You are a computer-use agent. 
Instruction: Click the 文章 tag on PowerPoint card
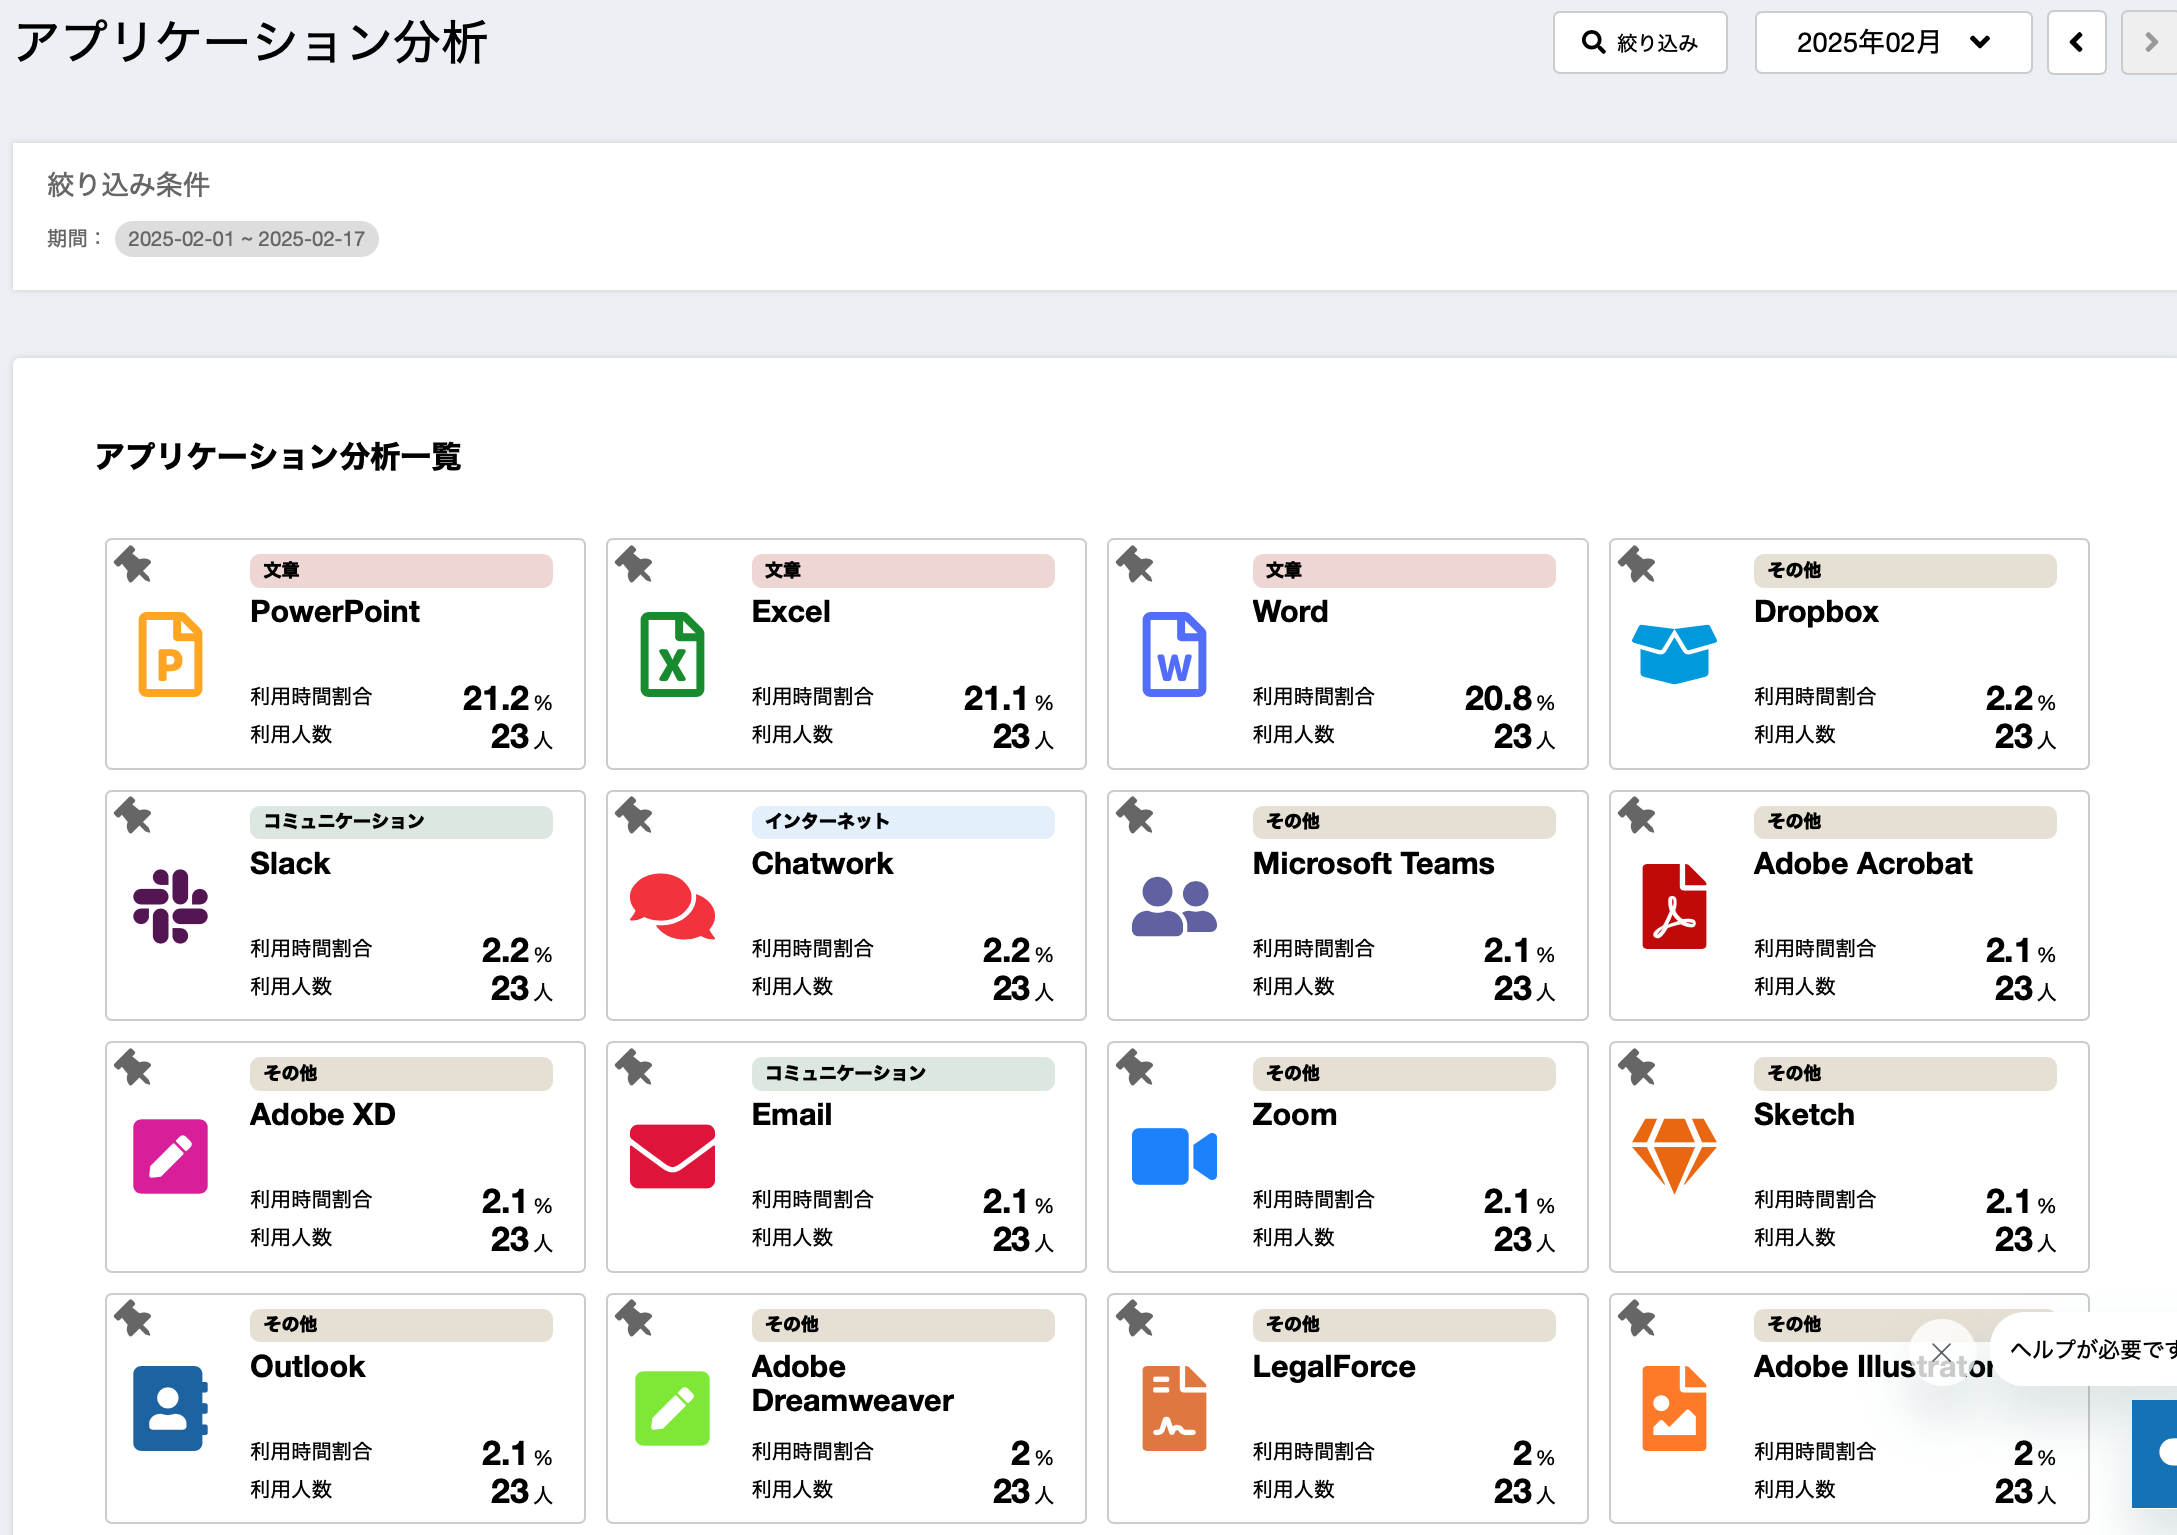tap(401, 570)
